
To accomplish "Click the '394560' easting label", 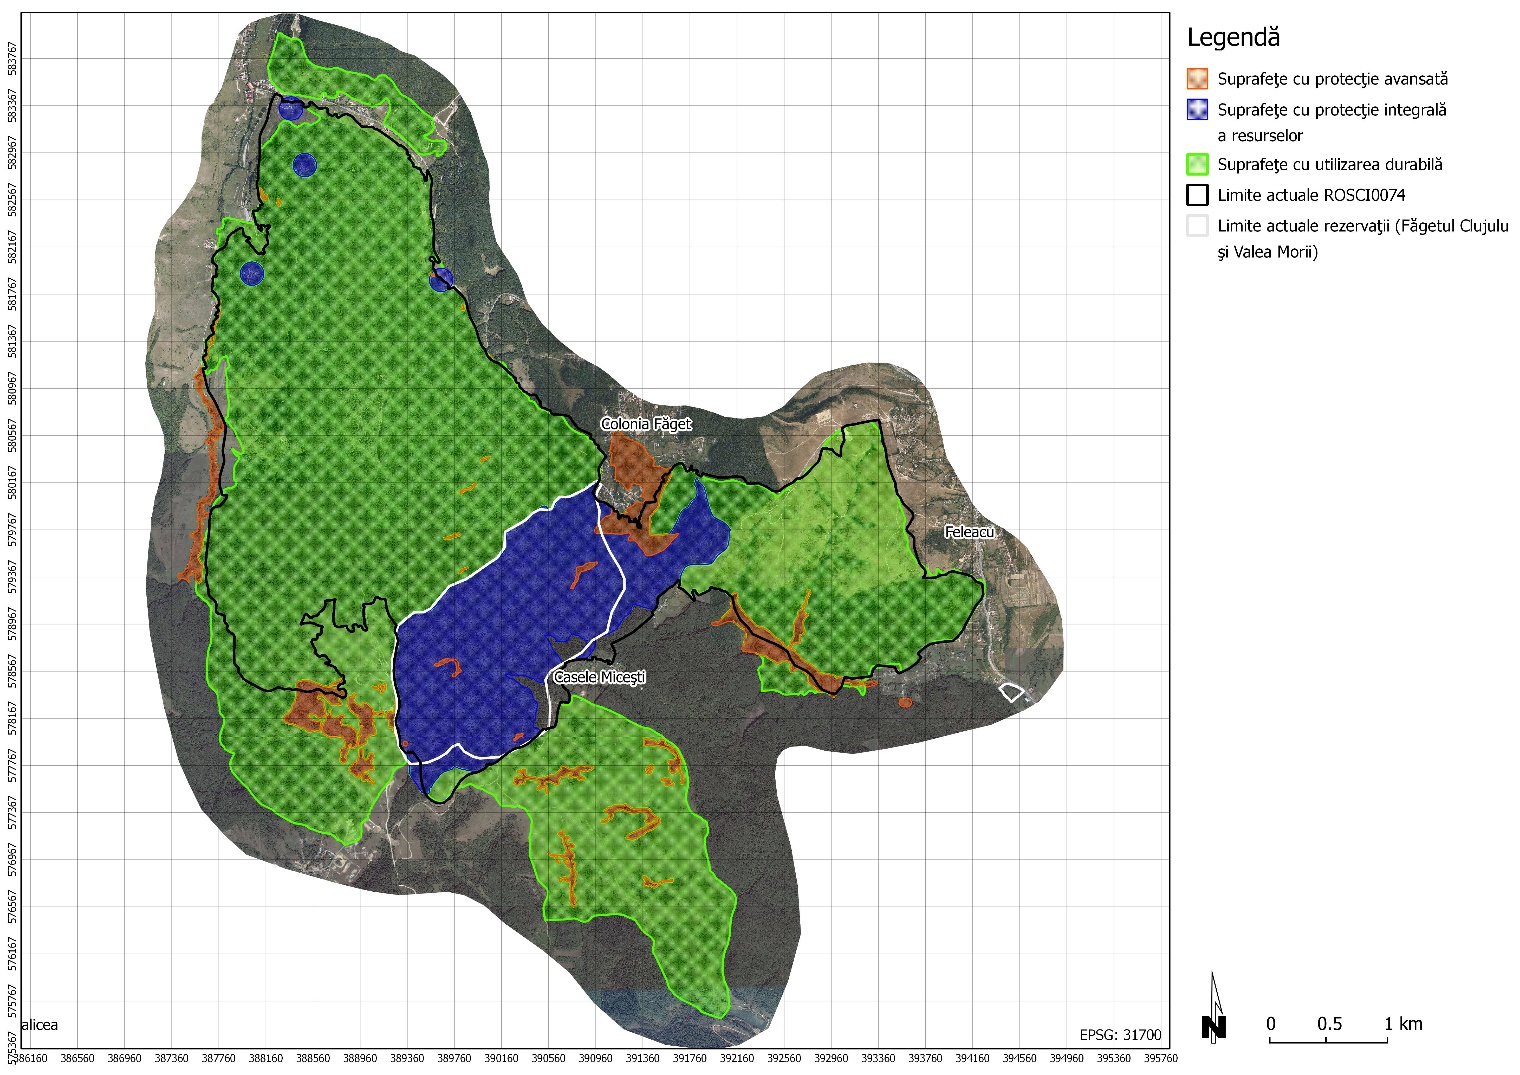I will pyautogui.click(x=1019, y=1057).
